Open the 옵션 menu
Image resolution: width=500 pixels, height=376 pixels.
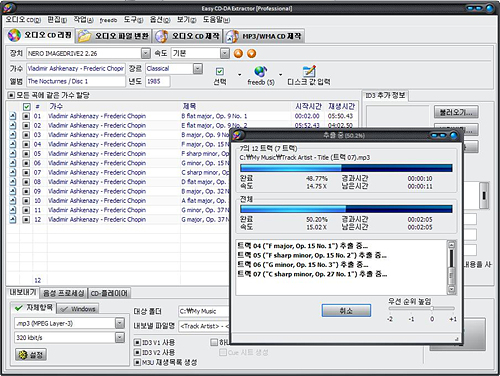[160, 20]
